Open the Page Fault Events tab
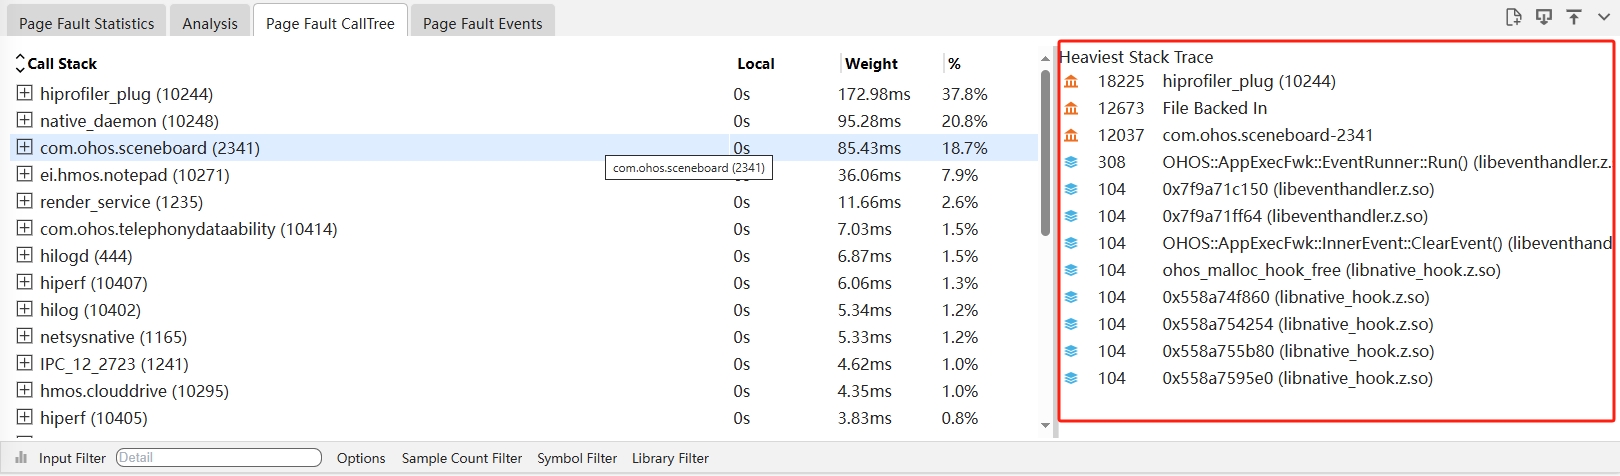This screenshot has width=1620, height=476. pos(482,23)
